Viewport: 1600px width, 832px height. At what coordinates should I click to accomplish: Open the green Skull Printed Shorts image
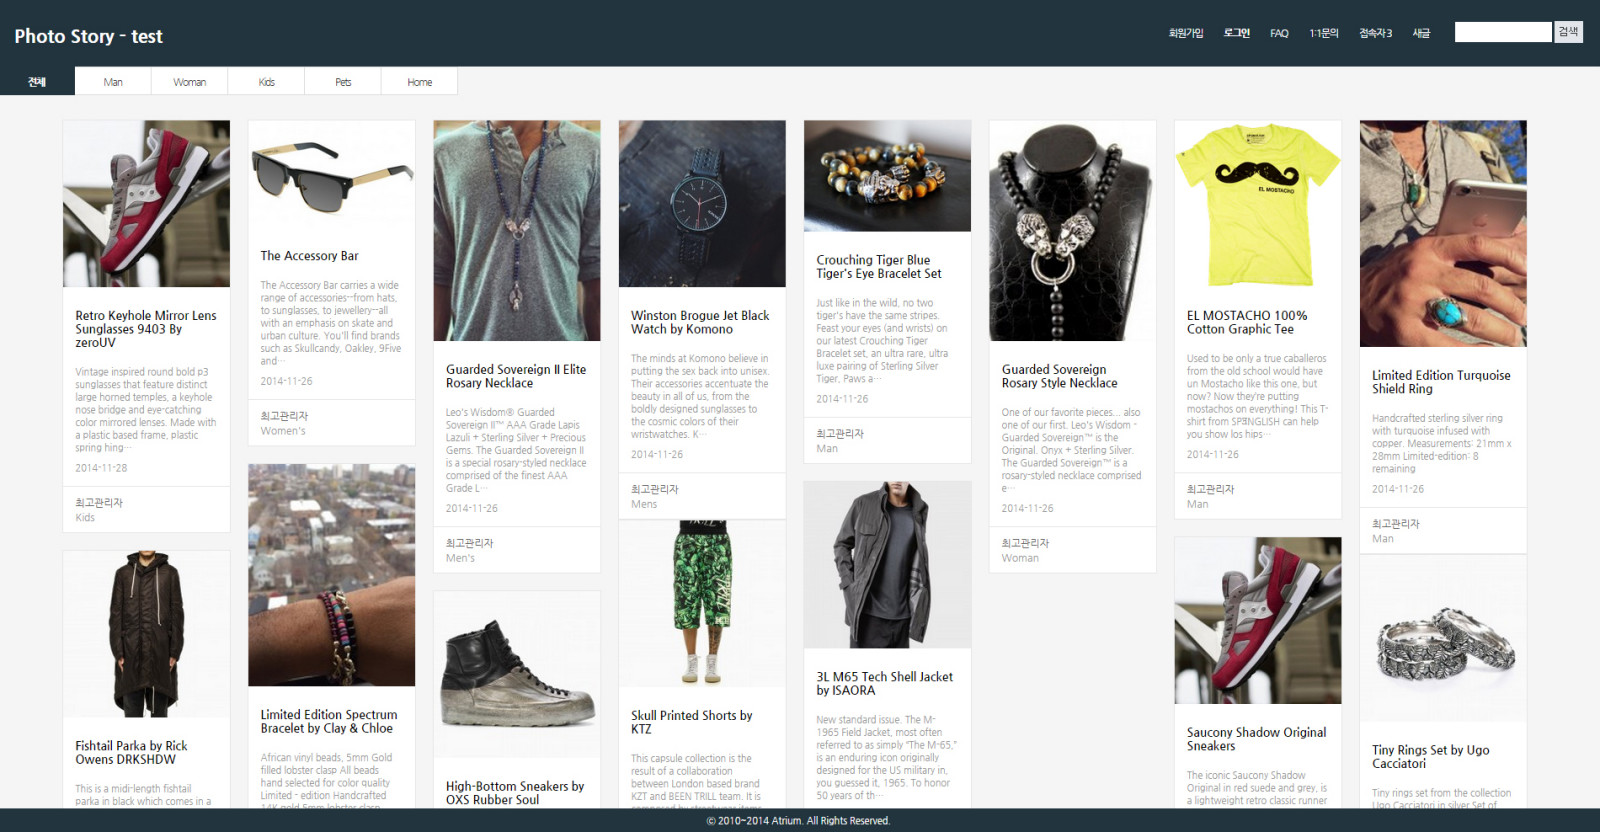tap(701, 603)
